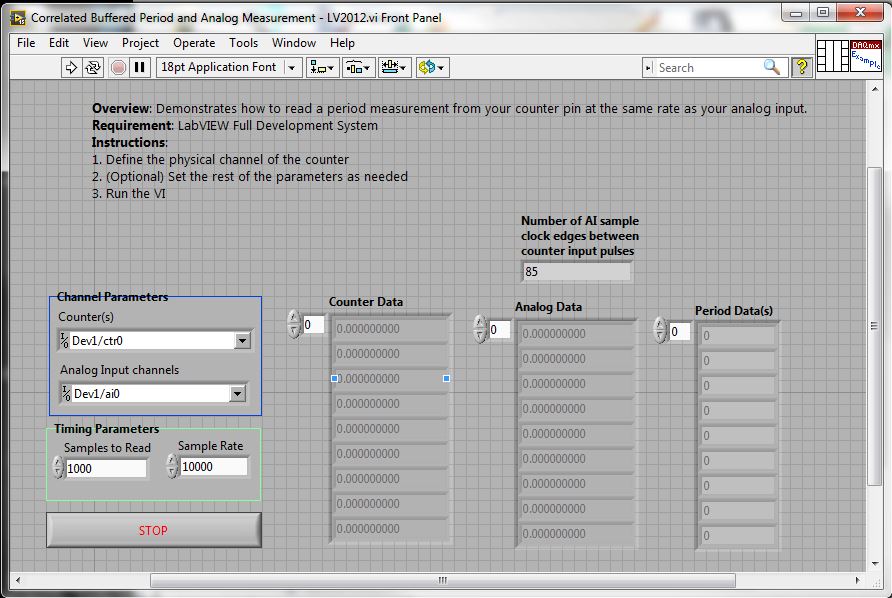Click the Run arrow button
The height and width of the screenshot is (598, 892).
71,68
